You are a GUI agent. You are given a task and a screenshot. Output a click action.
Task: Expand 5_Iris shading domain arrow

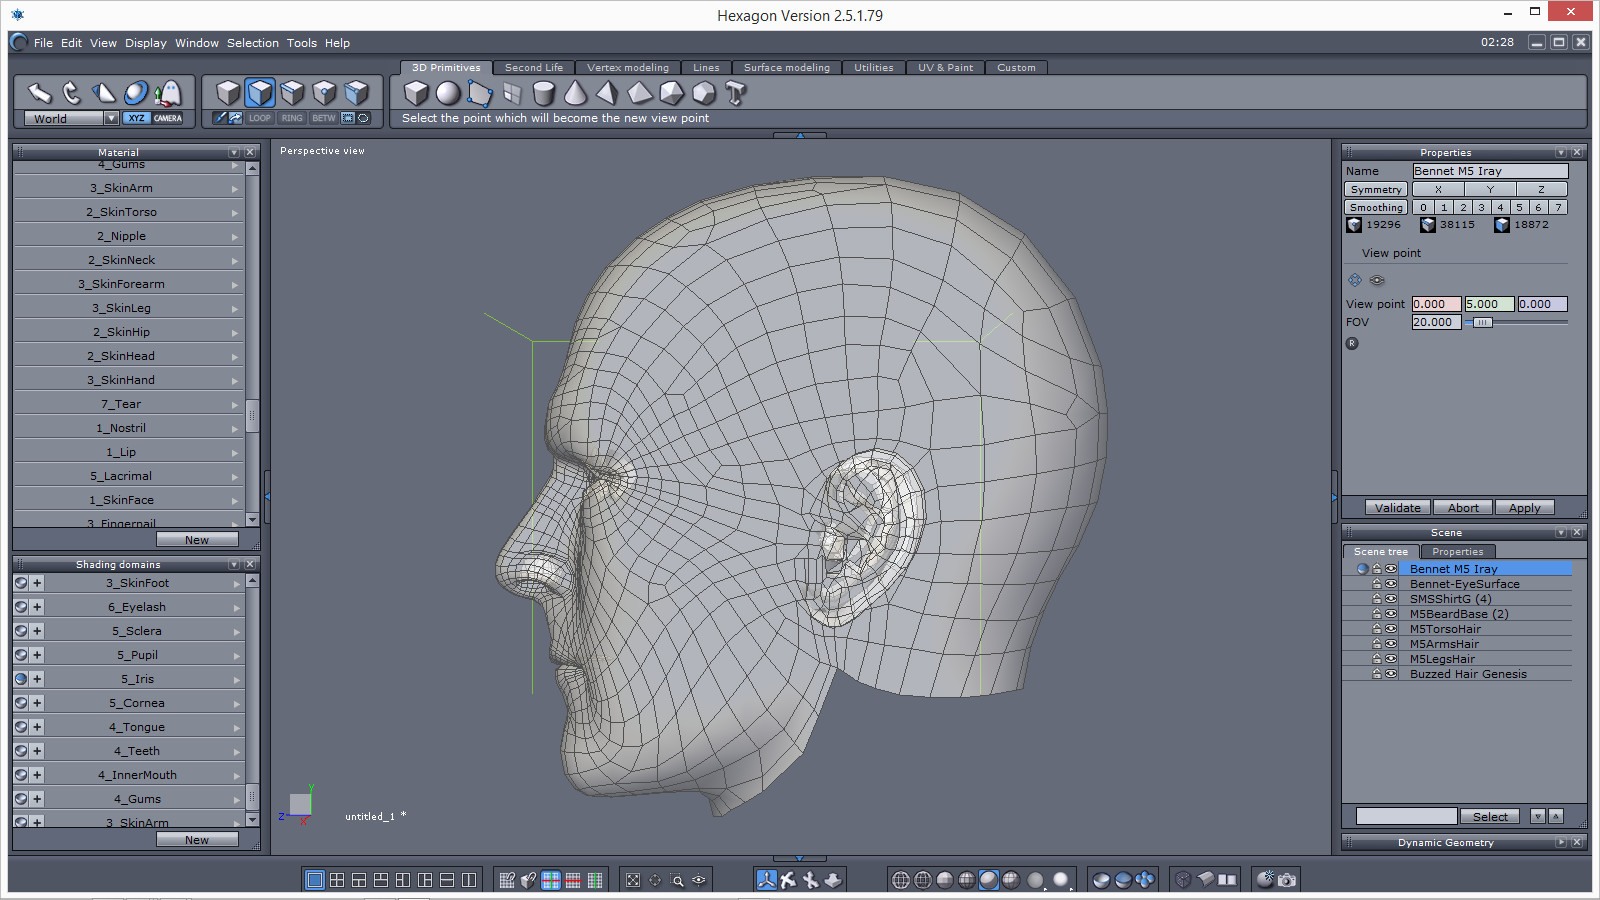[x=235, y=679]
